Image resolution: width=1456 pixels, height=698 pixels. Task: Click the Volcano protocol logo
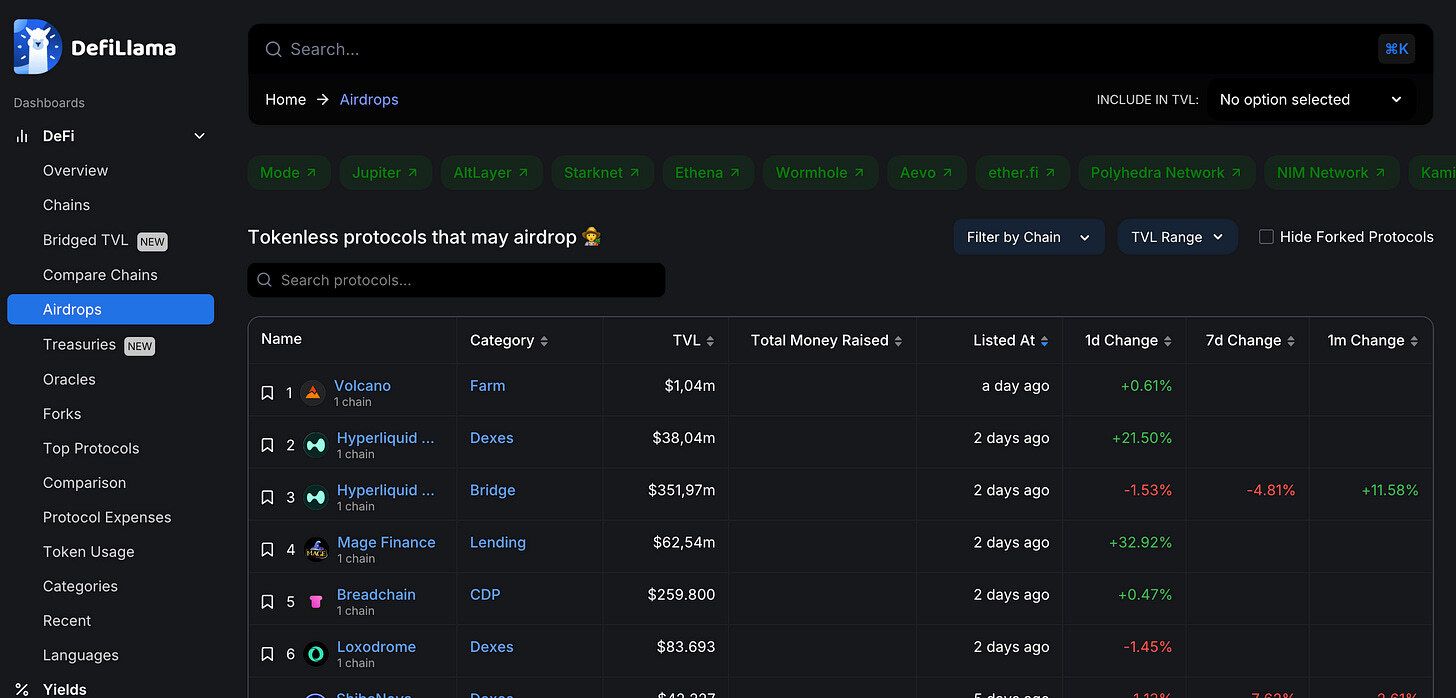click(313, 393)
